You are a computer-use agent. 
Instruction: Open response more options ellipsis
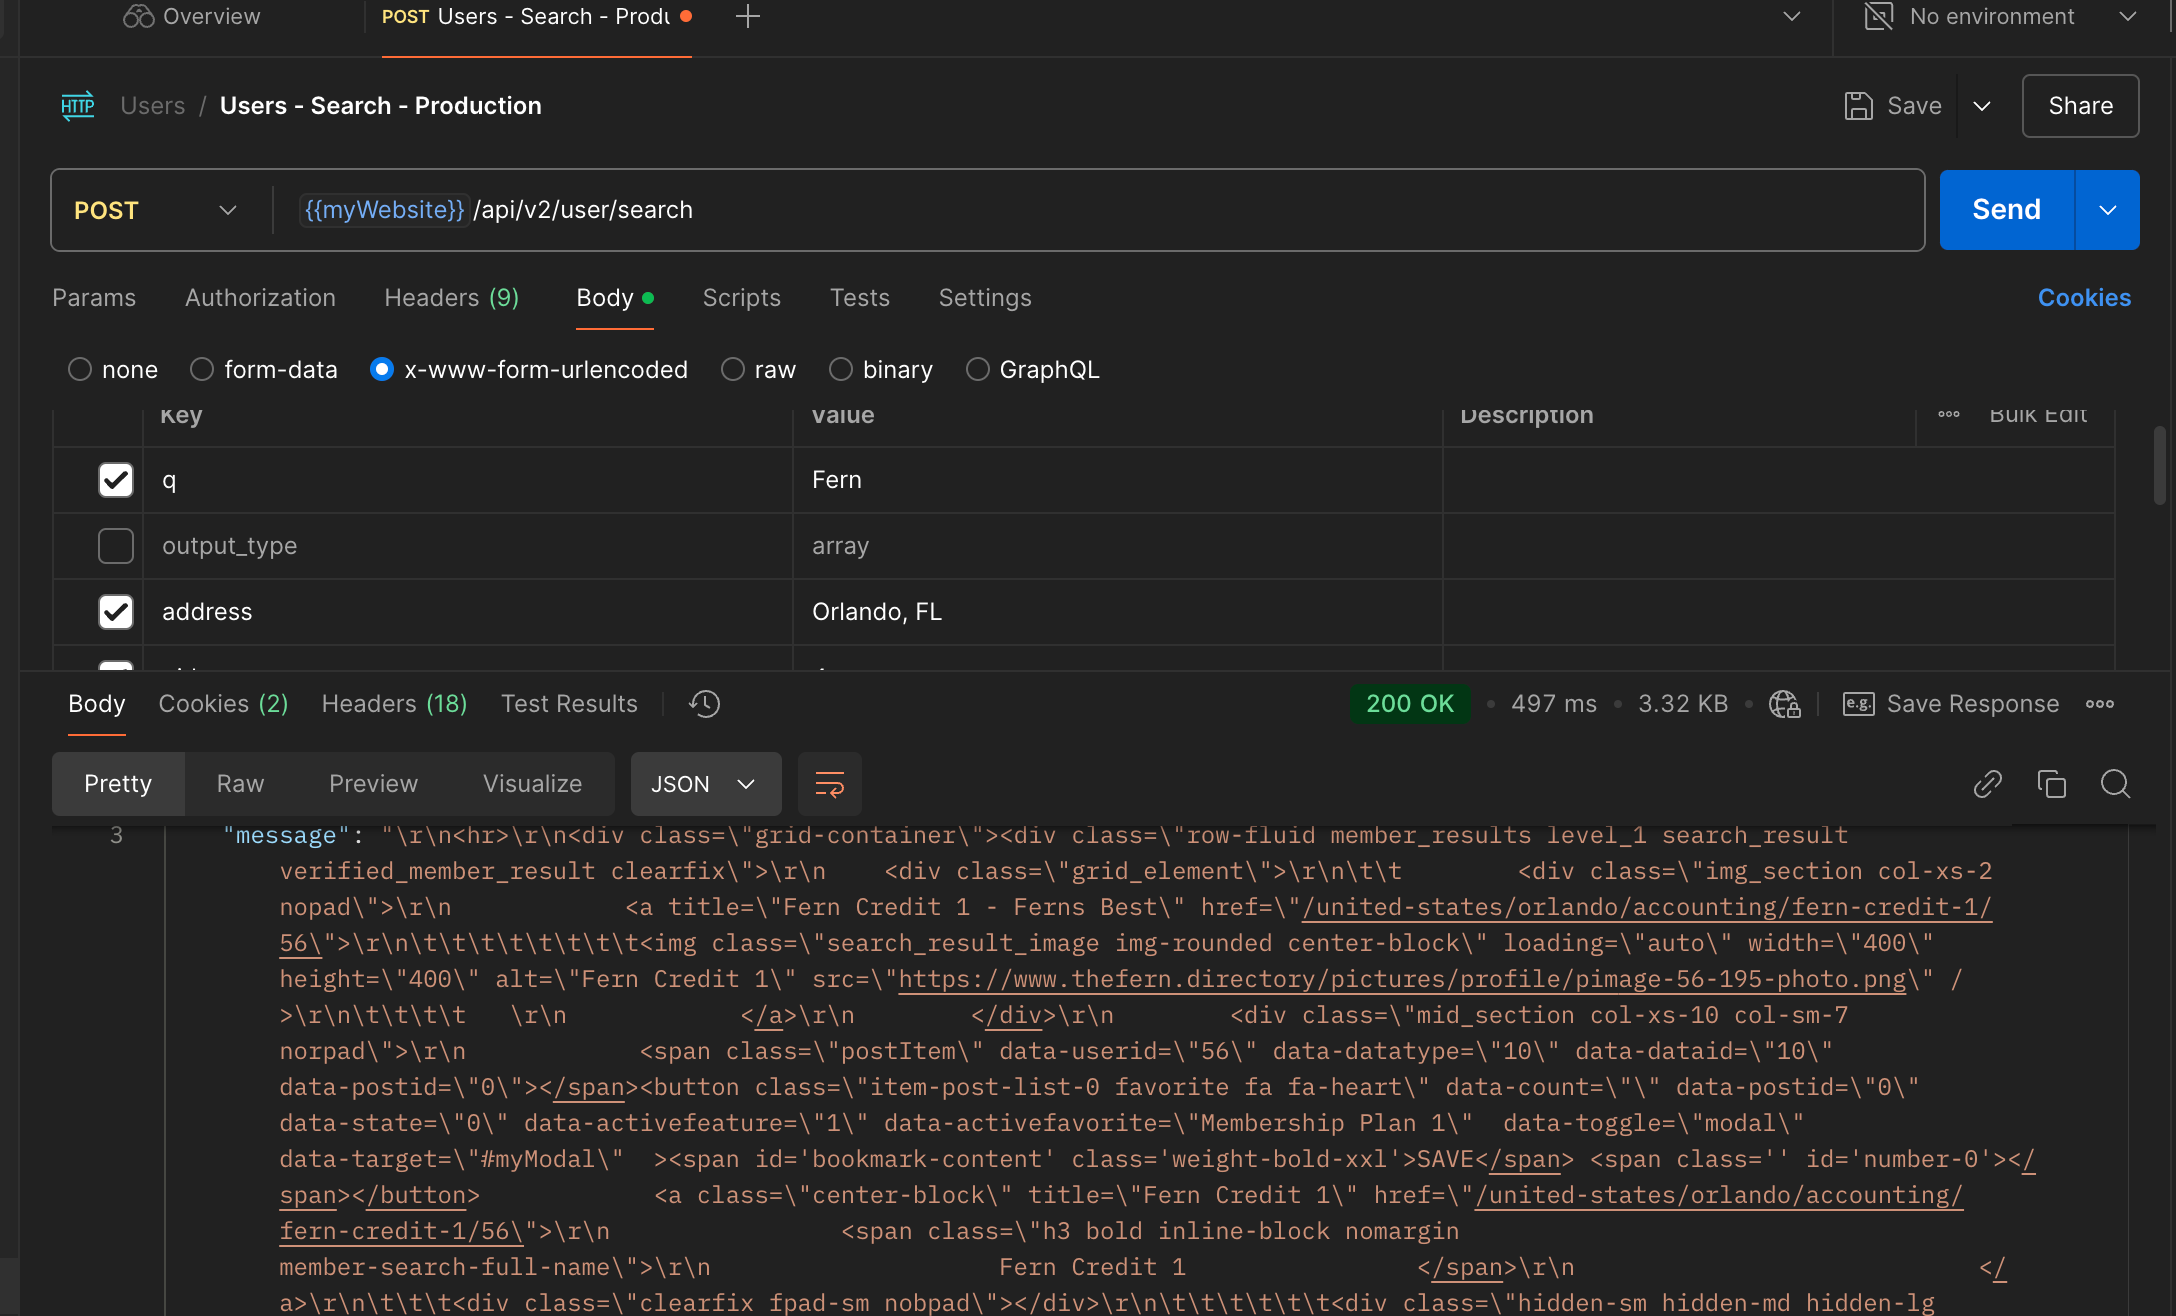[2100, 704]
